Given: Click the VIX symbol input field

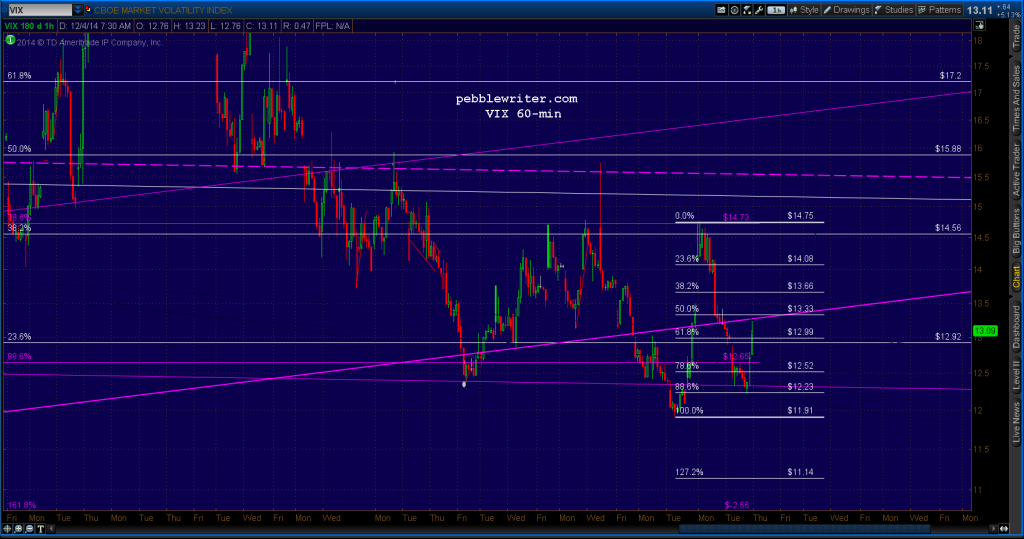Looking at the screenshot, I should [38, 10].
